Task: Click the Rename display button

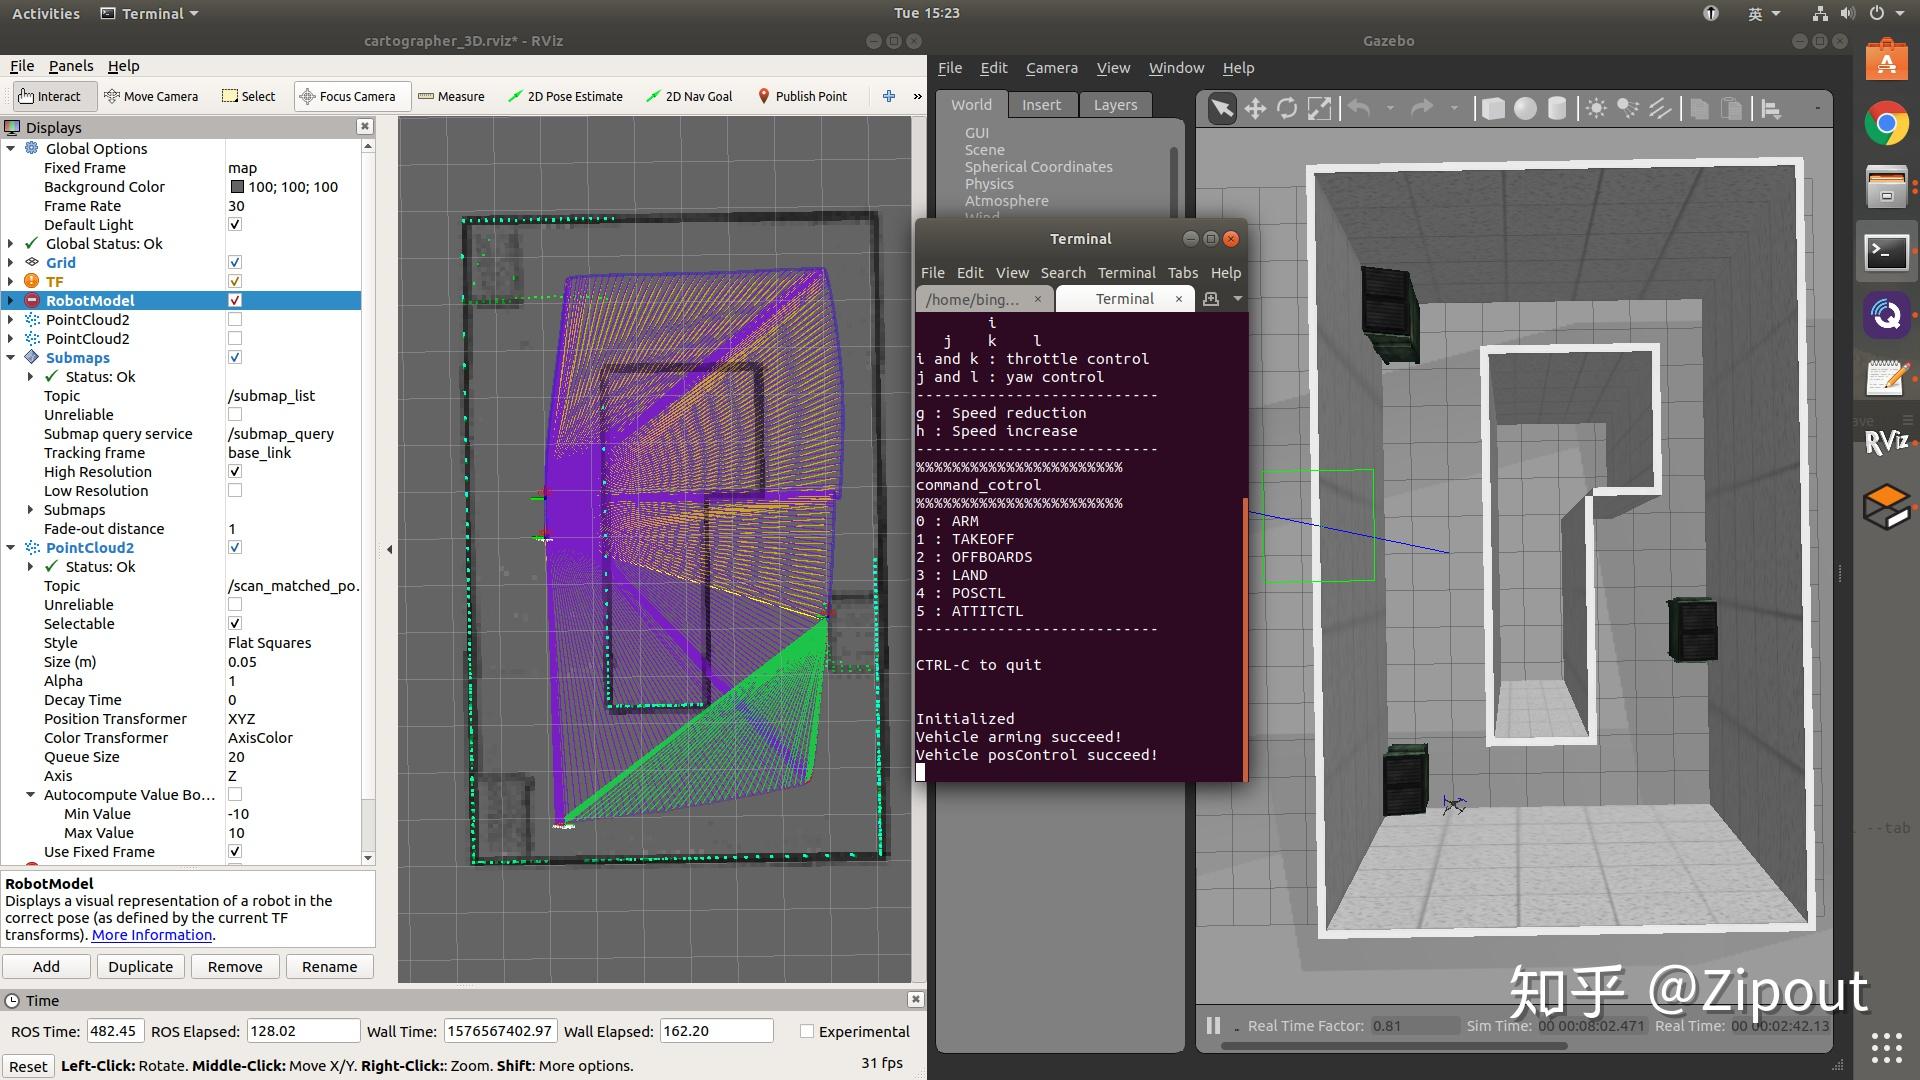Action: pyautogui.click(x=329, y=966)
